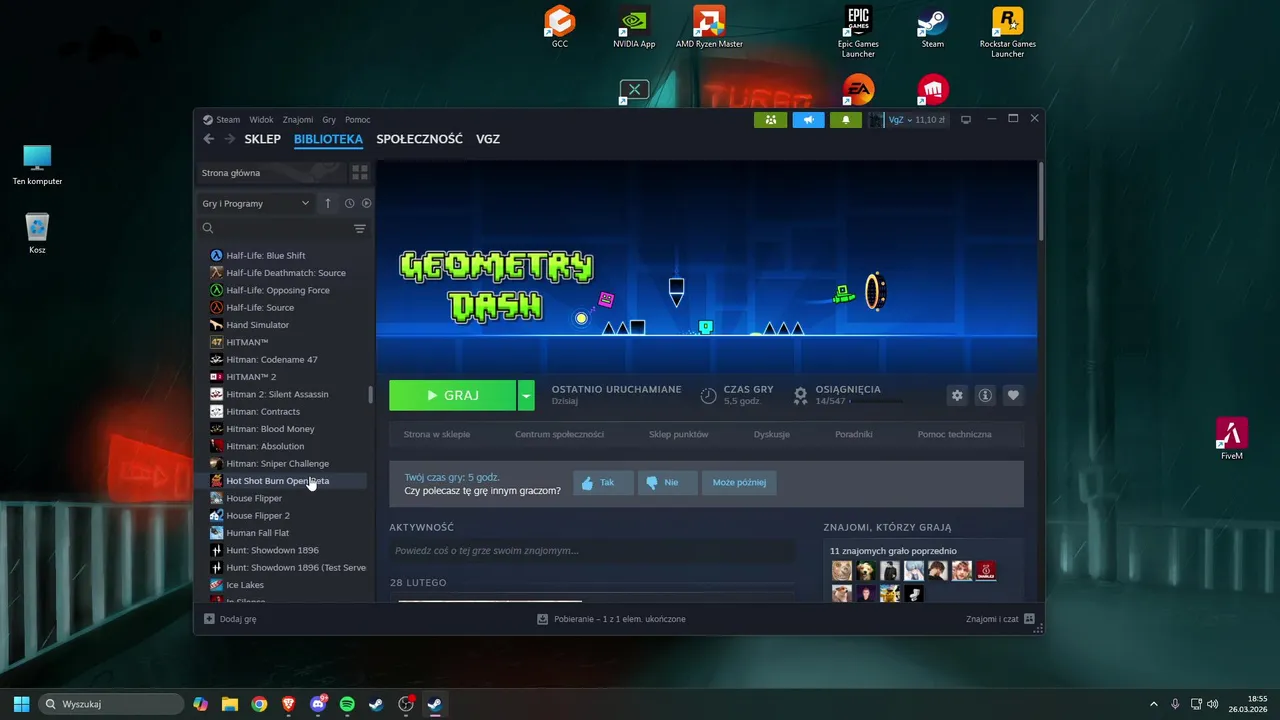Image resolution: width=1280 pixels, height=720 pixels.
Task: Click the achievements progress bar
Action: click(876, 401)
